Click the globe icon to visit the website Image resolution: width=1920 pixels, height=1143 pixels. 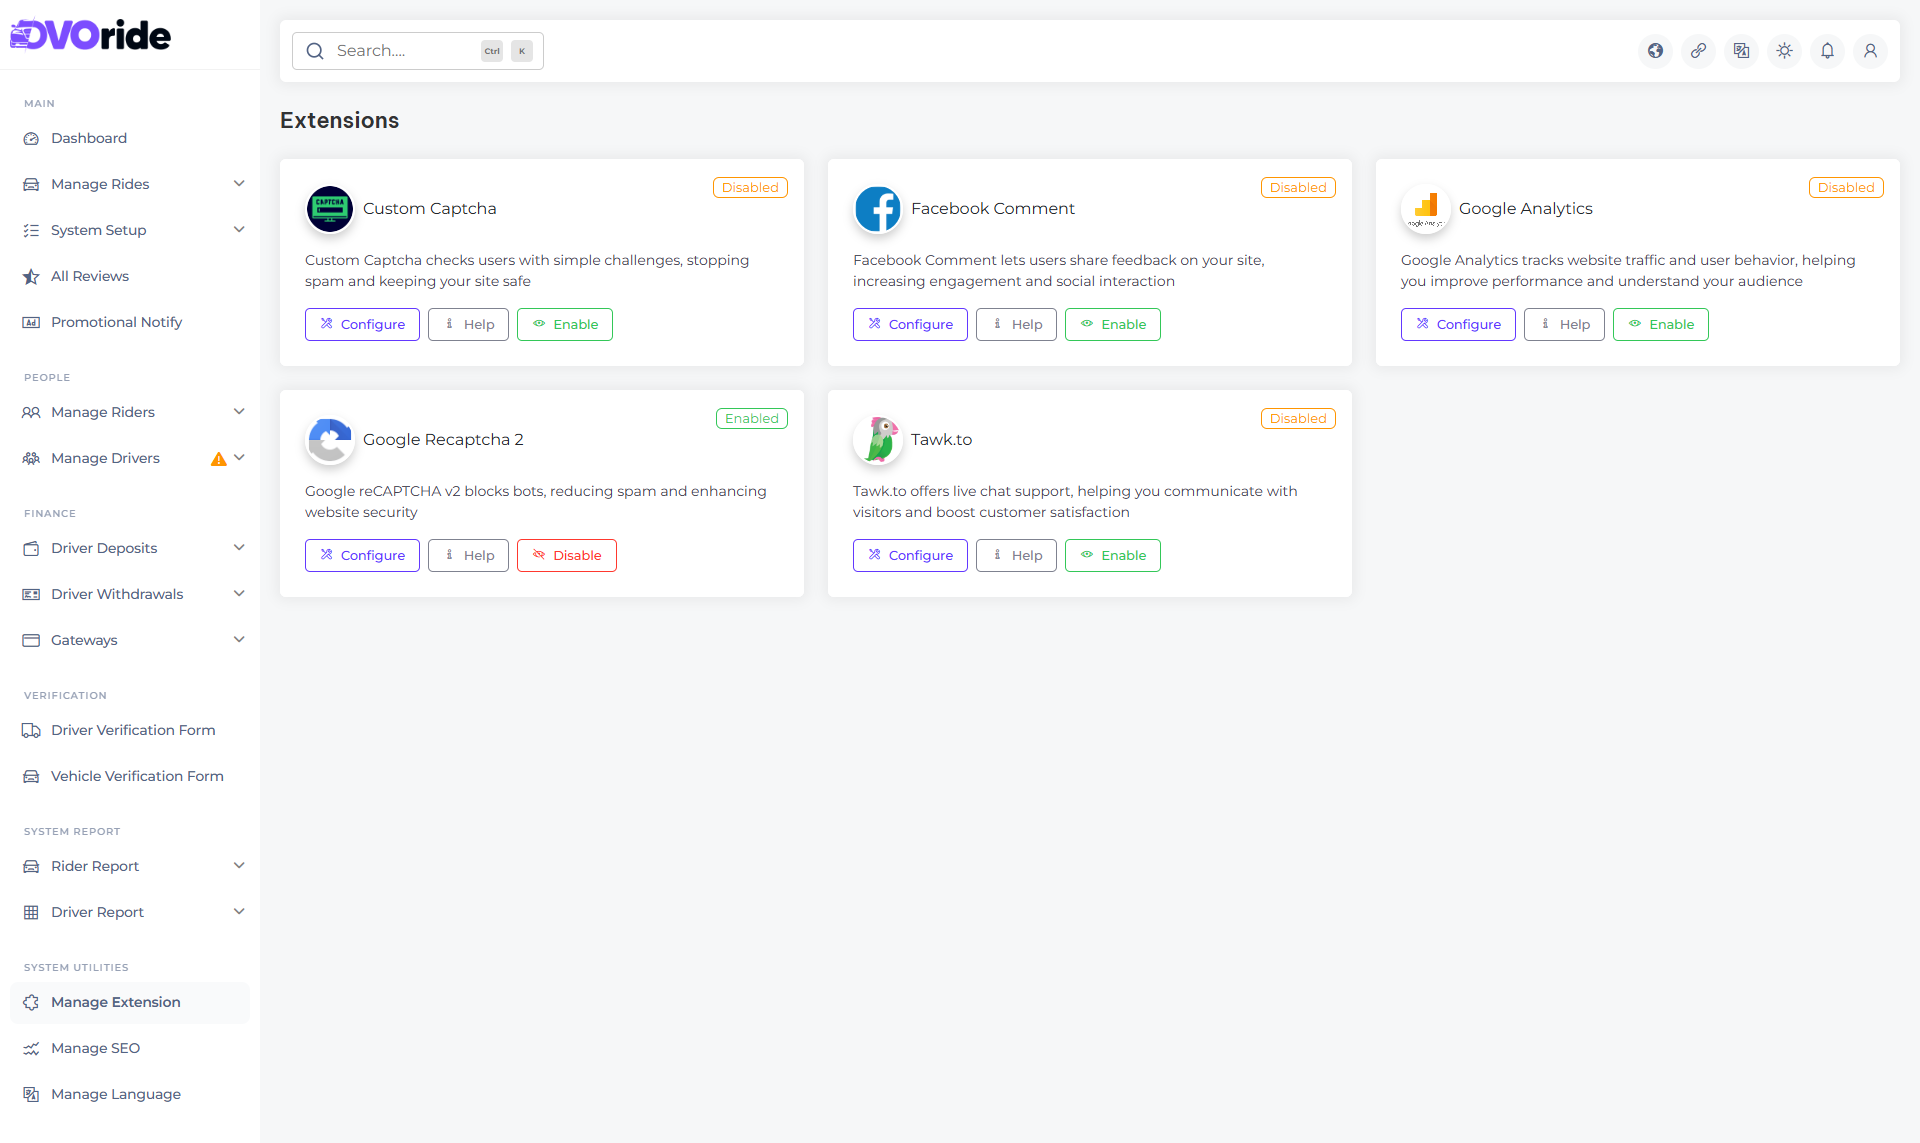tap(1655, 50)
